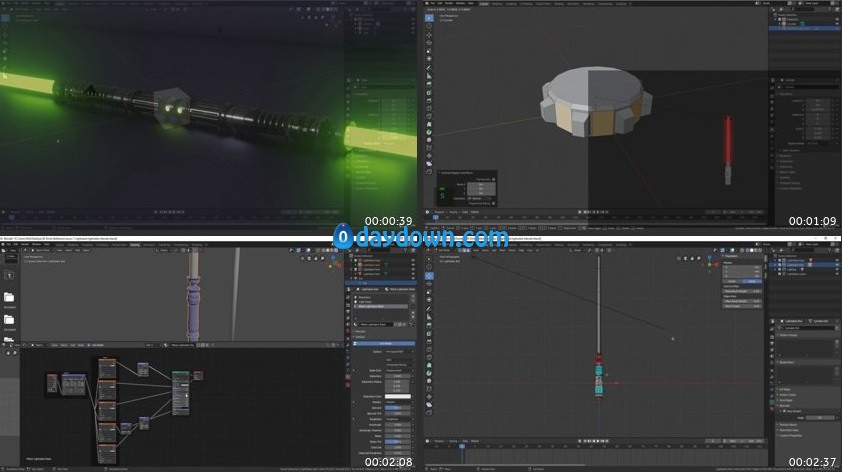Collapse the Vertex Groups panel in 00:02:37 frame
The width and height of the screenshot is (842, 472).
point(789,335)
